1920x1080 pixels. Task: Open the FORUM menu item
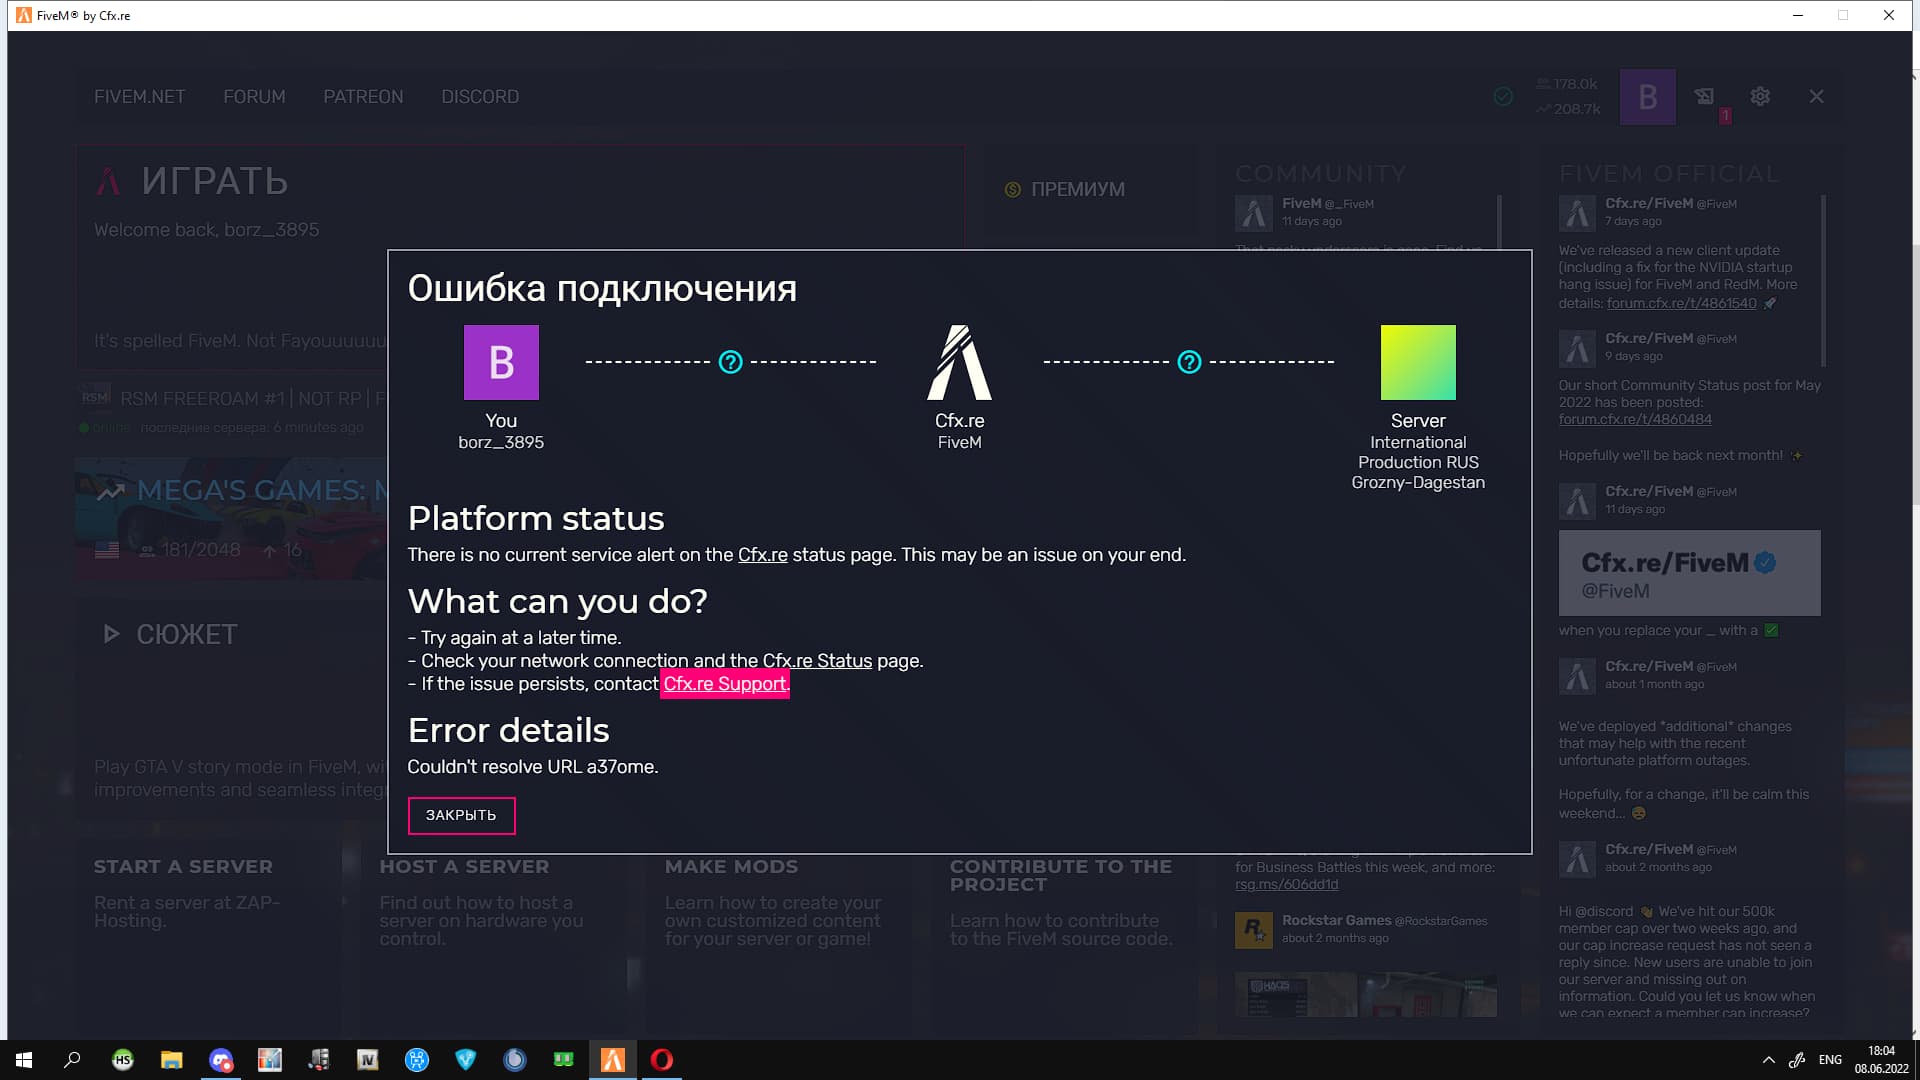254,97
